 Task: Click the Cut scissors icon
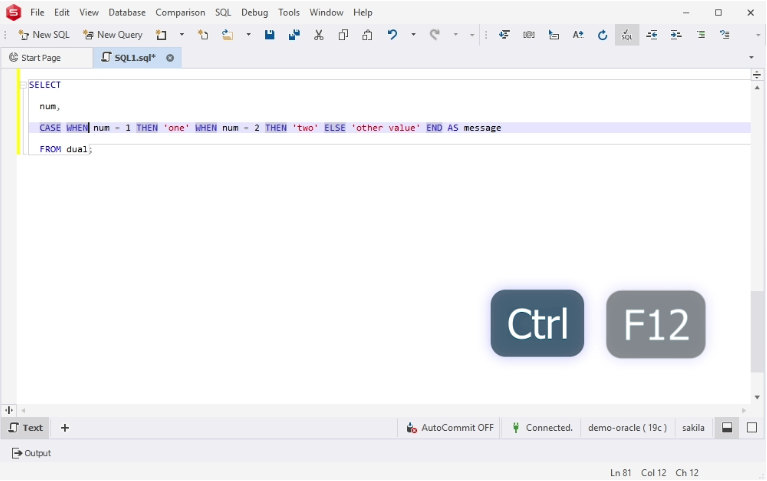pos(318,35)
